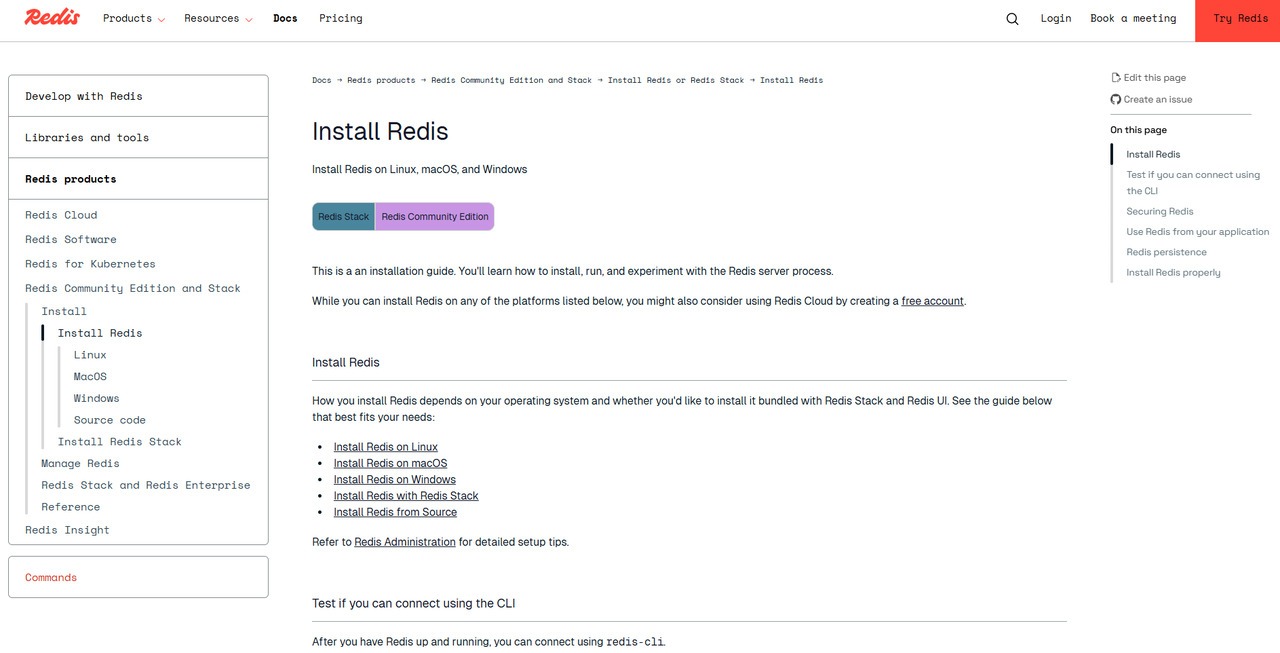Click Create an issue link
The width and height of the screenshot is (1280, 653).
1157,99
